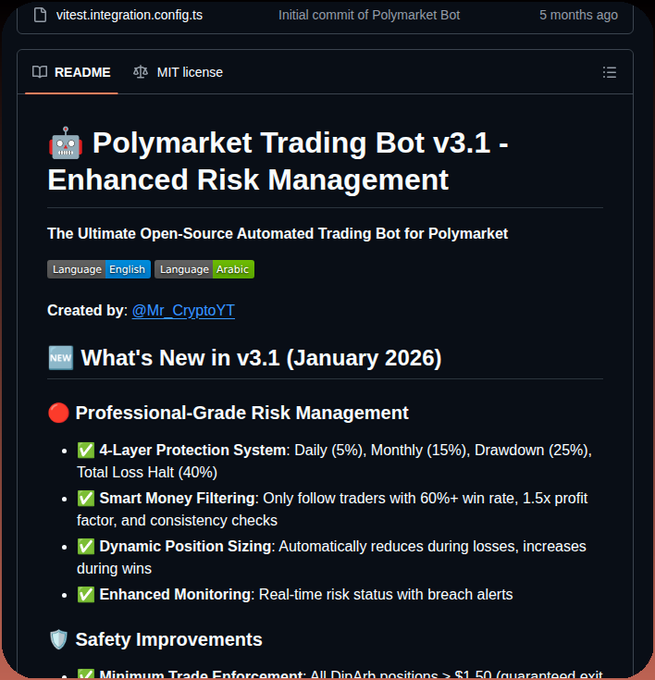Image resolution: width=655 pixels, height=680 pixels.
Task: Open the vitest.integration.config.ts file
Action: pos(129,15)
